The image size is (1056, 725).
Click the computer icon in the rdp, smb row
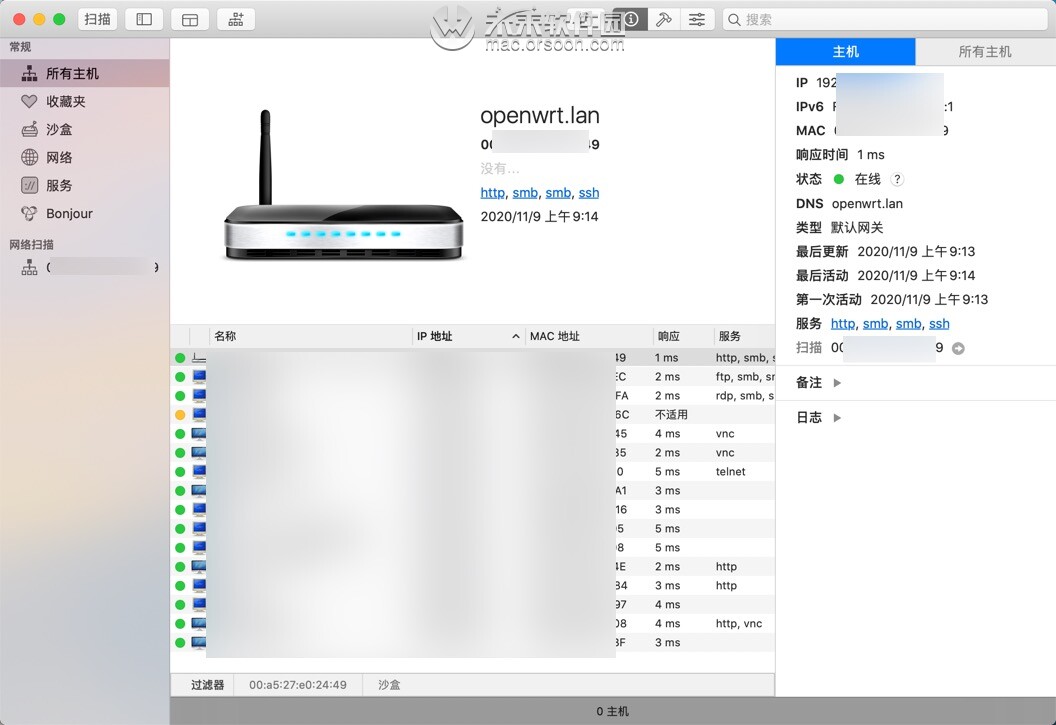click(x=199, y=396)
